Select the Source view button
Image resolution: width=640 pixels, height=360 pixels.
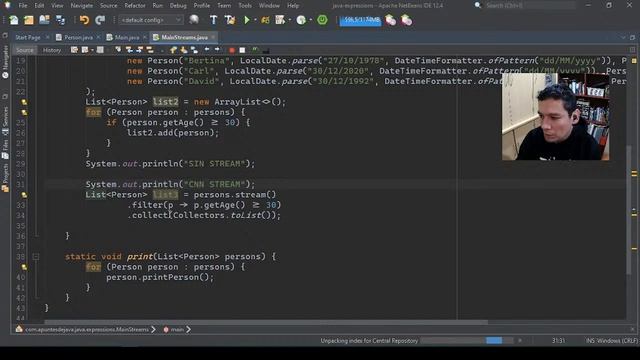click(25, 50)
